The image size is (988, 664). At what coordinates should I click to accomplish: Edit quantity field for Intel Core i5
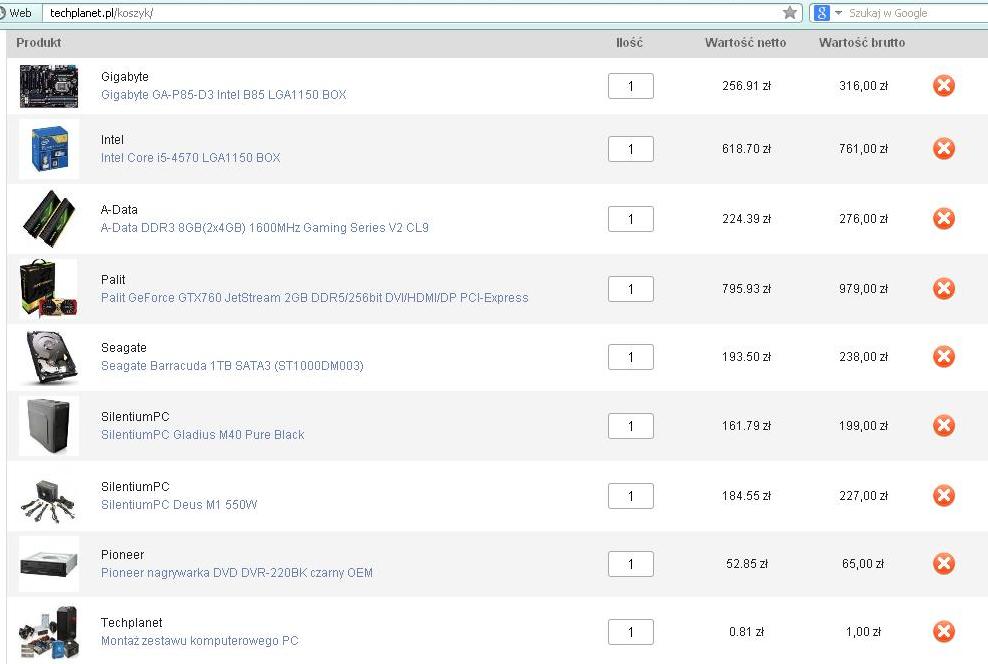click(631, 149)
